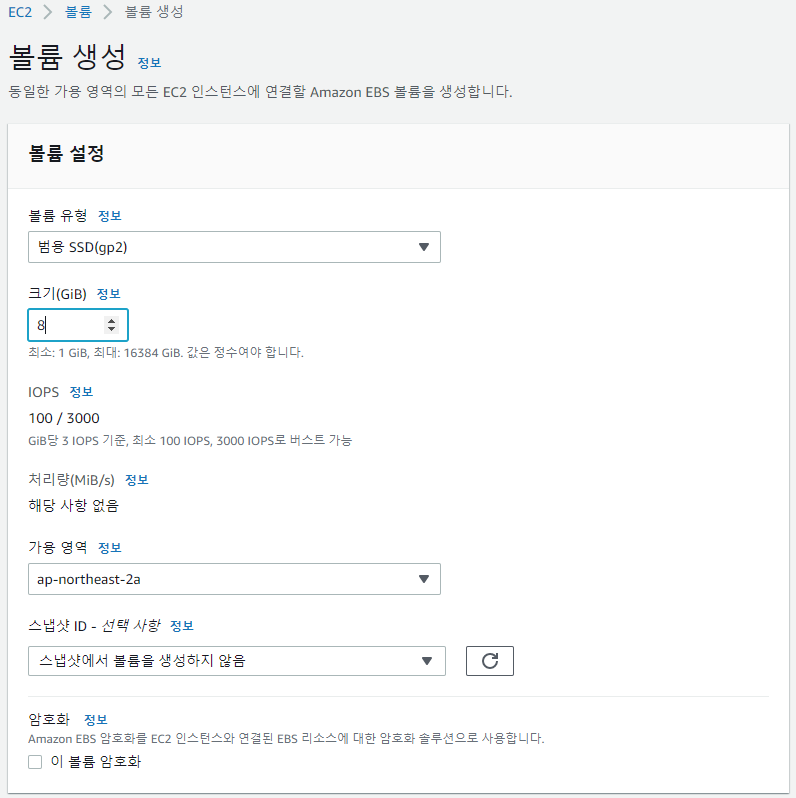Go to EC2 in the breadcrumb
This screenshot has width=796, height=798.
click(20, 12)
